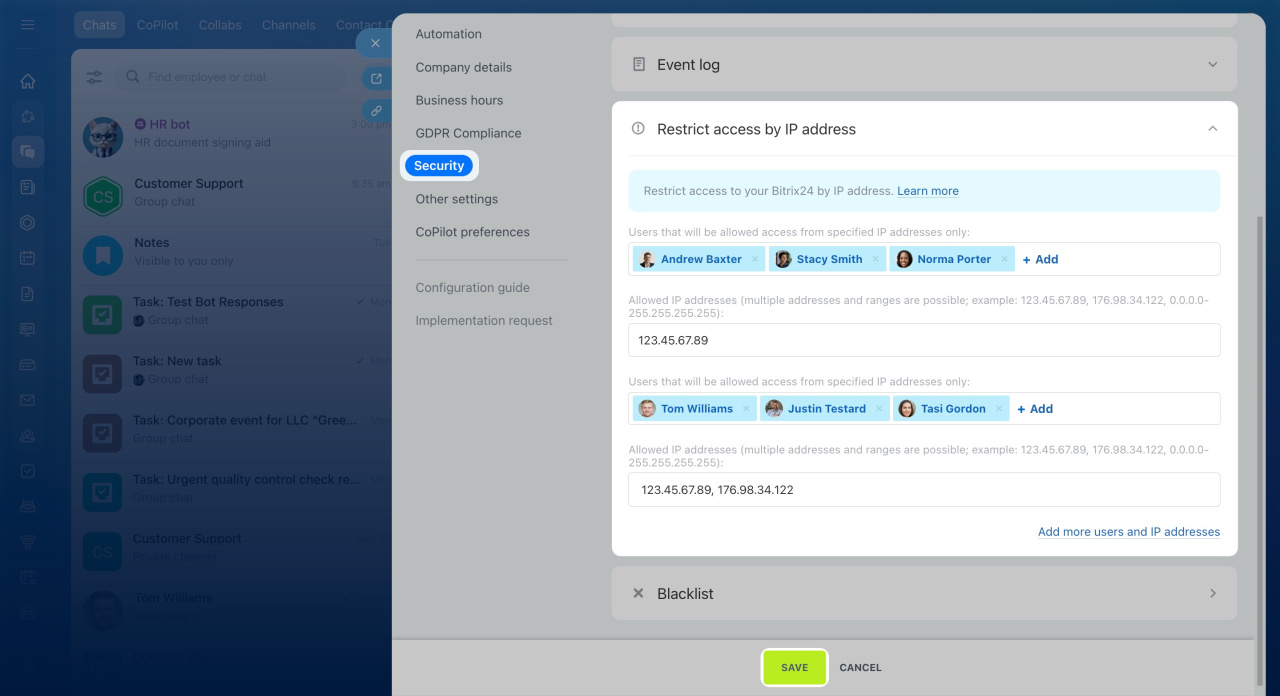
Task: Open the Security settings menu item
Action: 439,166
